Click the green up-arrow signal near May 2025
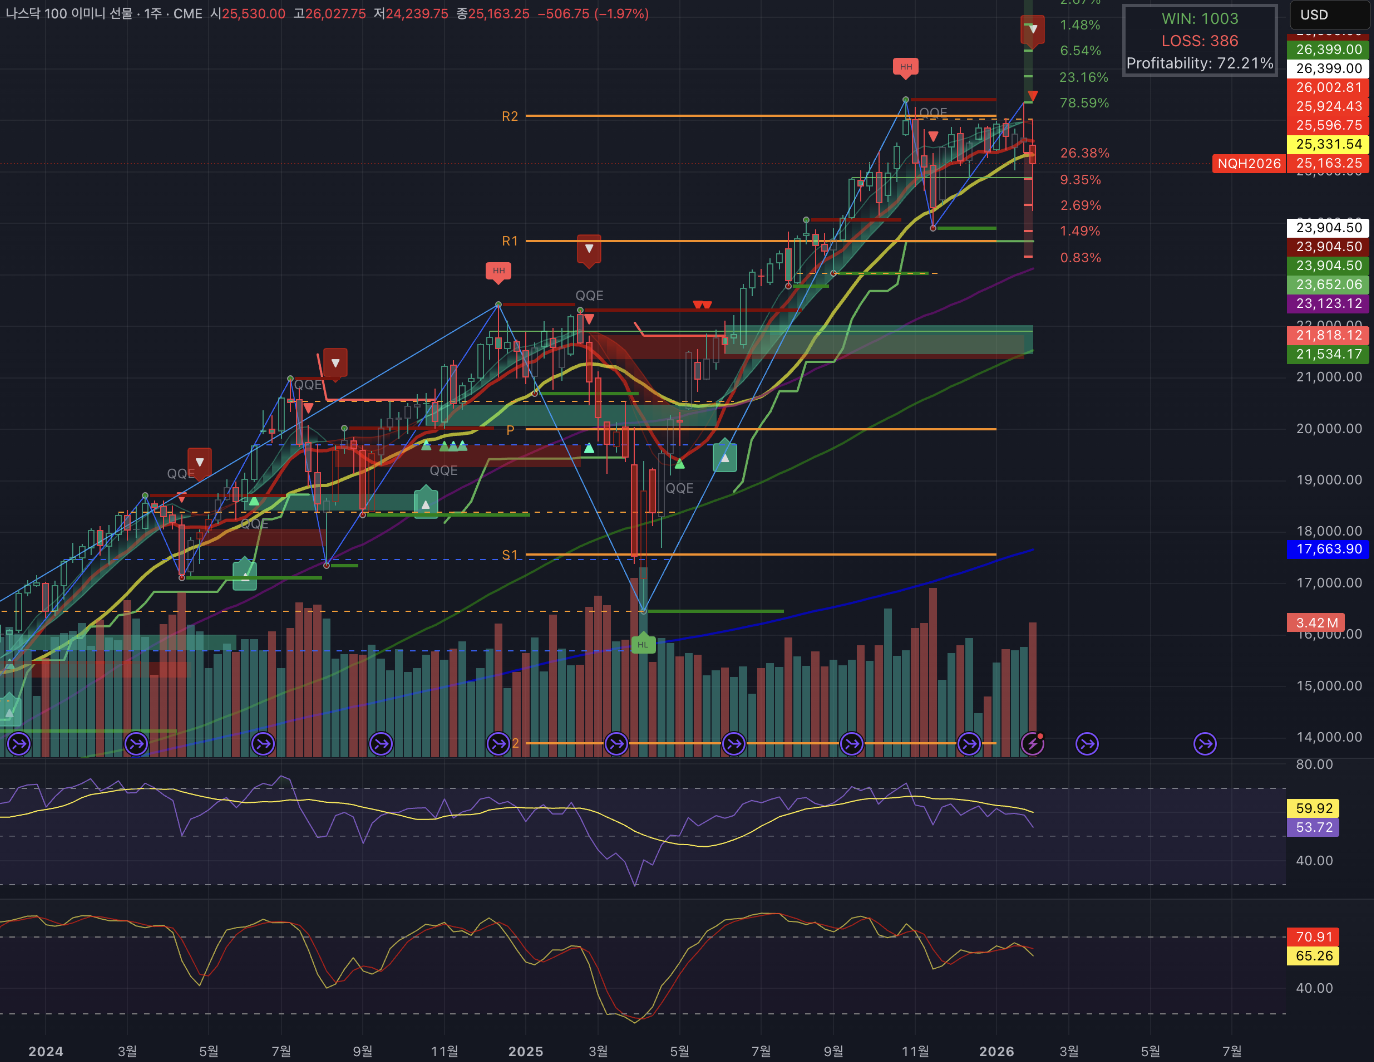Image resolution: width=1374 pixels, height=1062 pixels. 724,458
